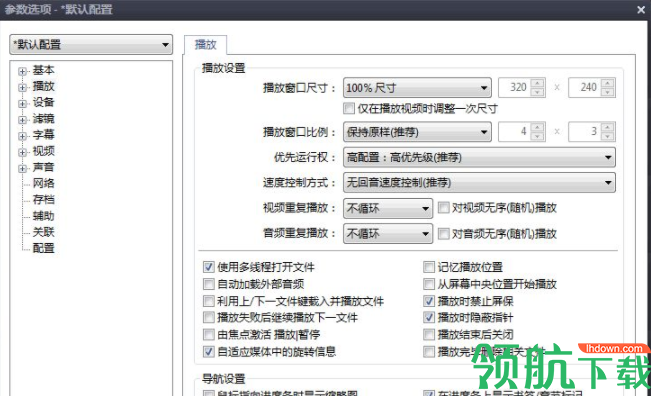651x396 pixels.
Task: Open 视频重复播放 dropdown
Action: click(x=388, y=208)
